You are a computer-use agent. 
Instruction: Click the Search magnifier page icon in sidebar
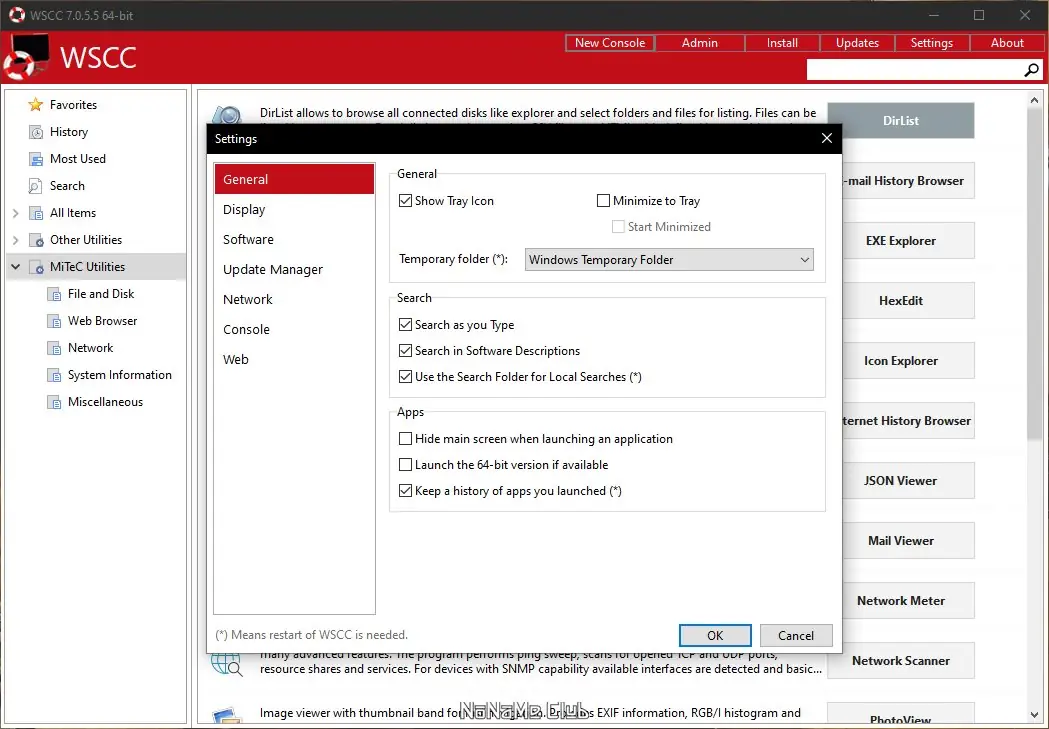pos(35,186)
